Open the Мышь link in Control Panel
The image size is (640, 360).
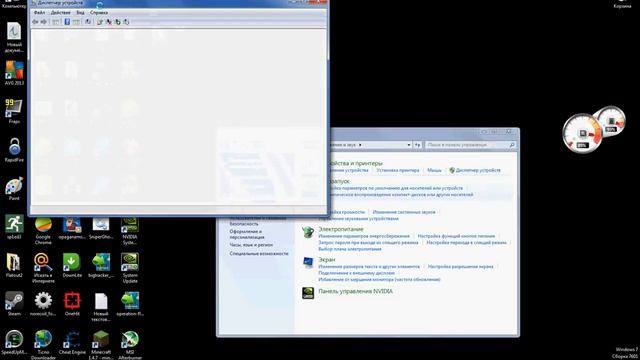tap(434, 170)
